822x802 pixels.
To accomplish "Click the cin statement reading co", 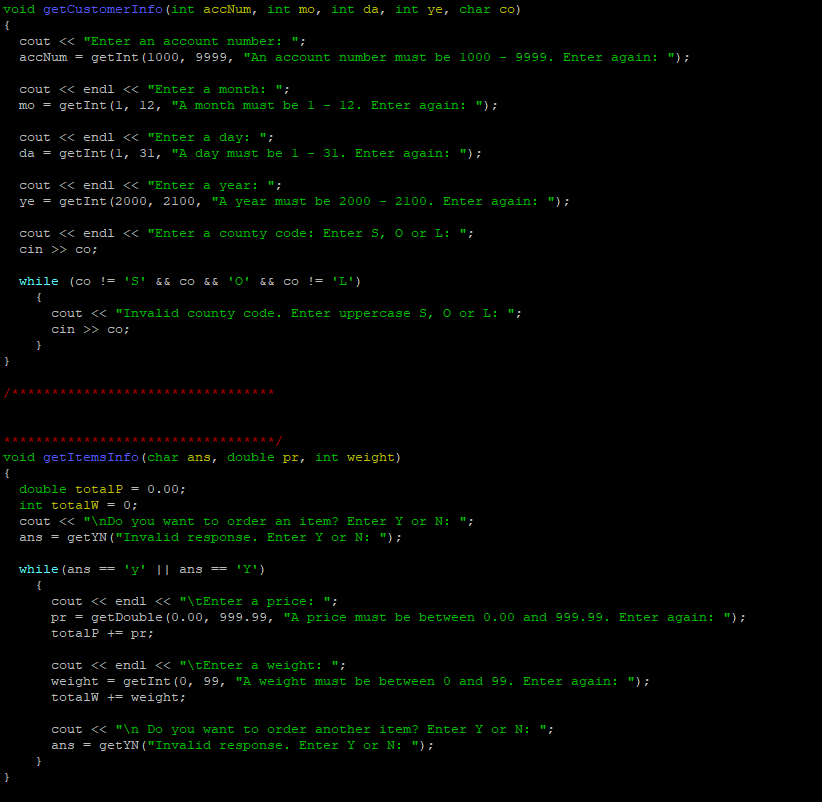I will pyautogui.click(x=58, y=249).
